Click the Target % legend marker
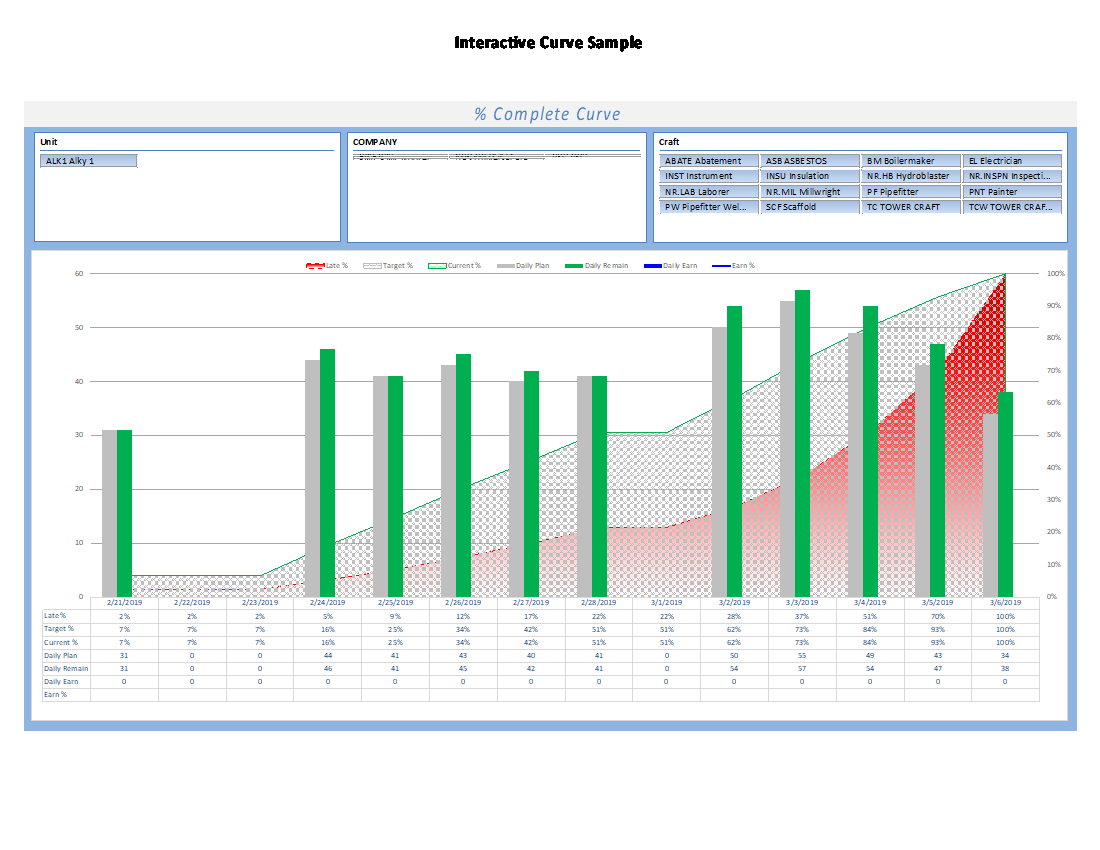Viewport: 1100px width, 850px height. click(371, 266)
